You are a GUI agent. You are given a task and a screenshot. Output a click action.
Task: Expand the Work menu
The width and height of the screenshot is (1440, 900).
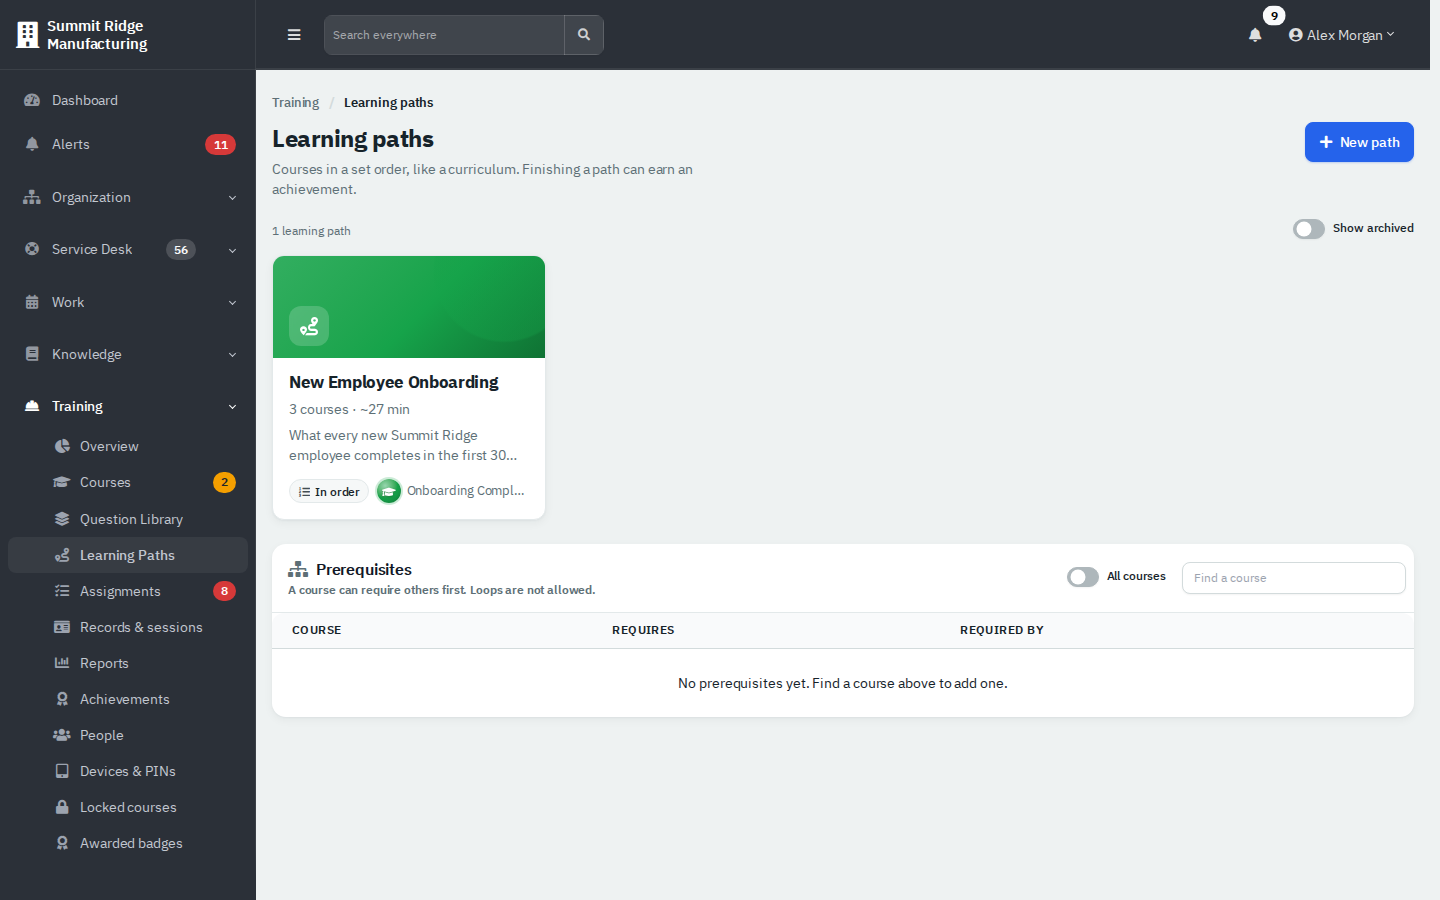pyautogui.click(x=128, y=302)
